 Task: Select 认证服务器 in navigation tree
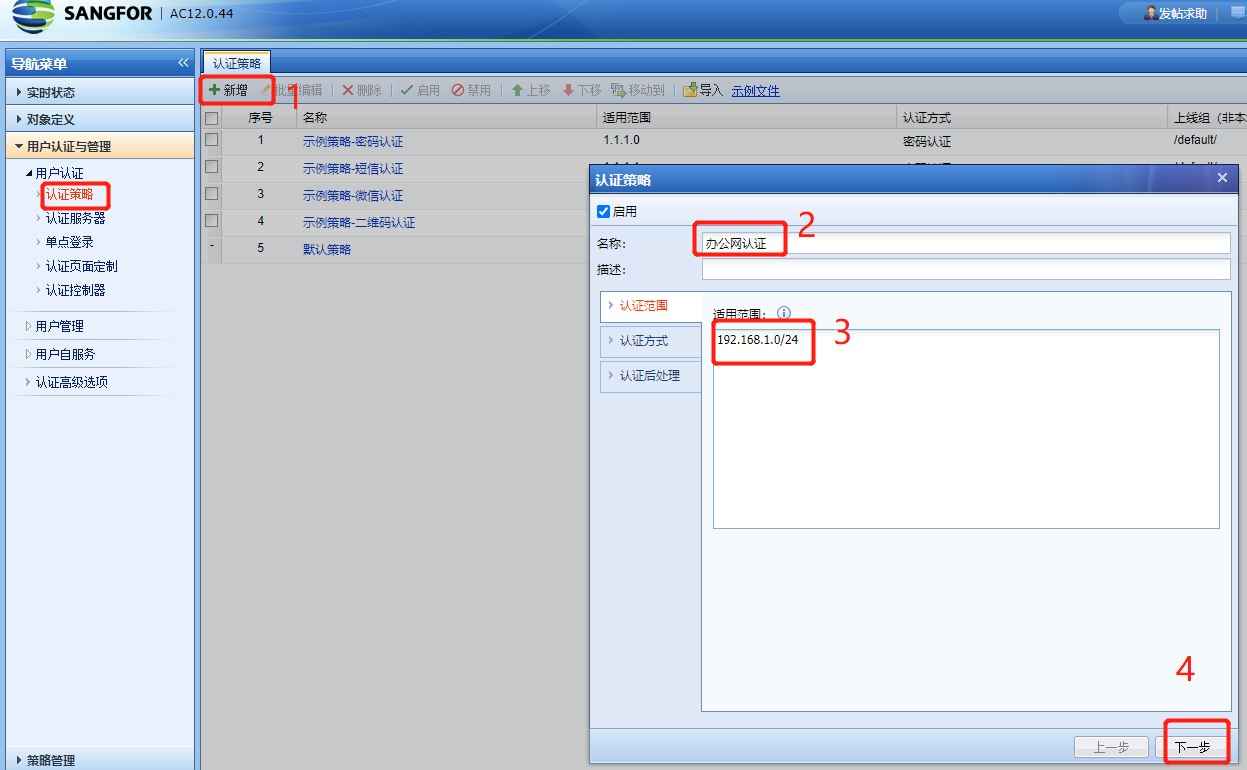point(75,218)
